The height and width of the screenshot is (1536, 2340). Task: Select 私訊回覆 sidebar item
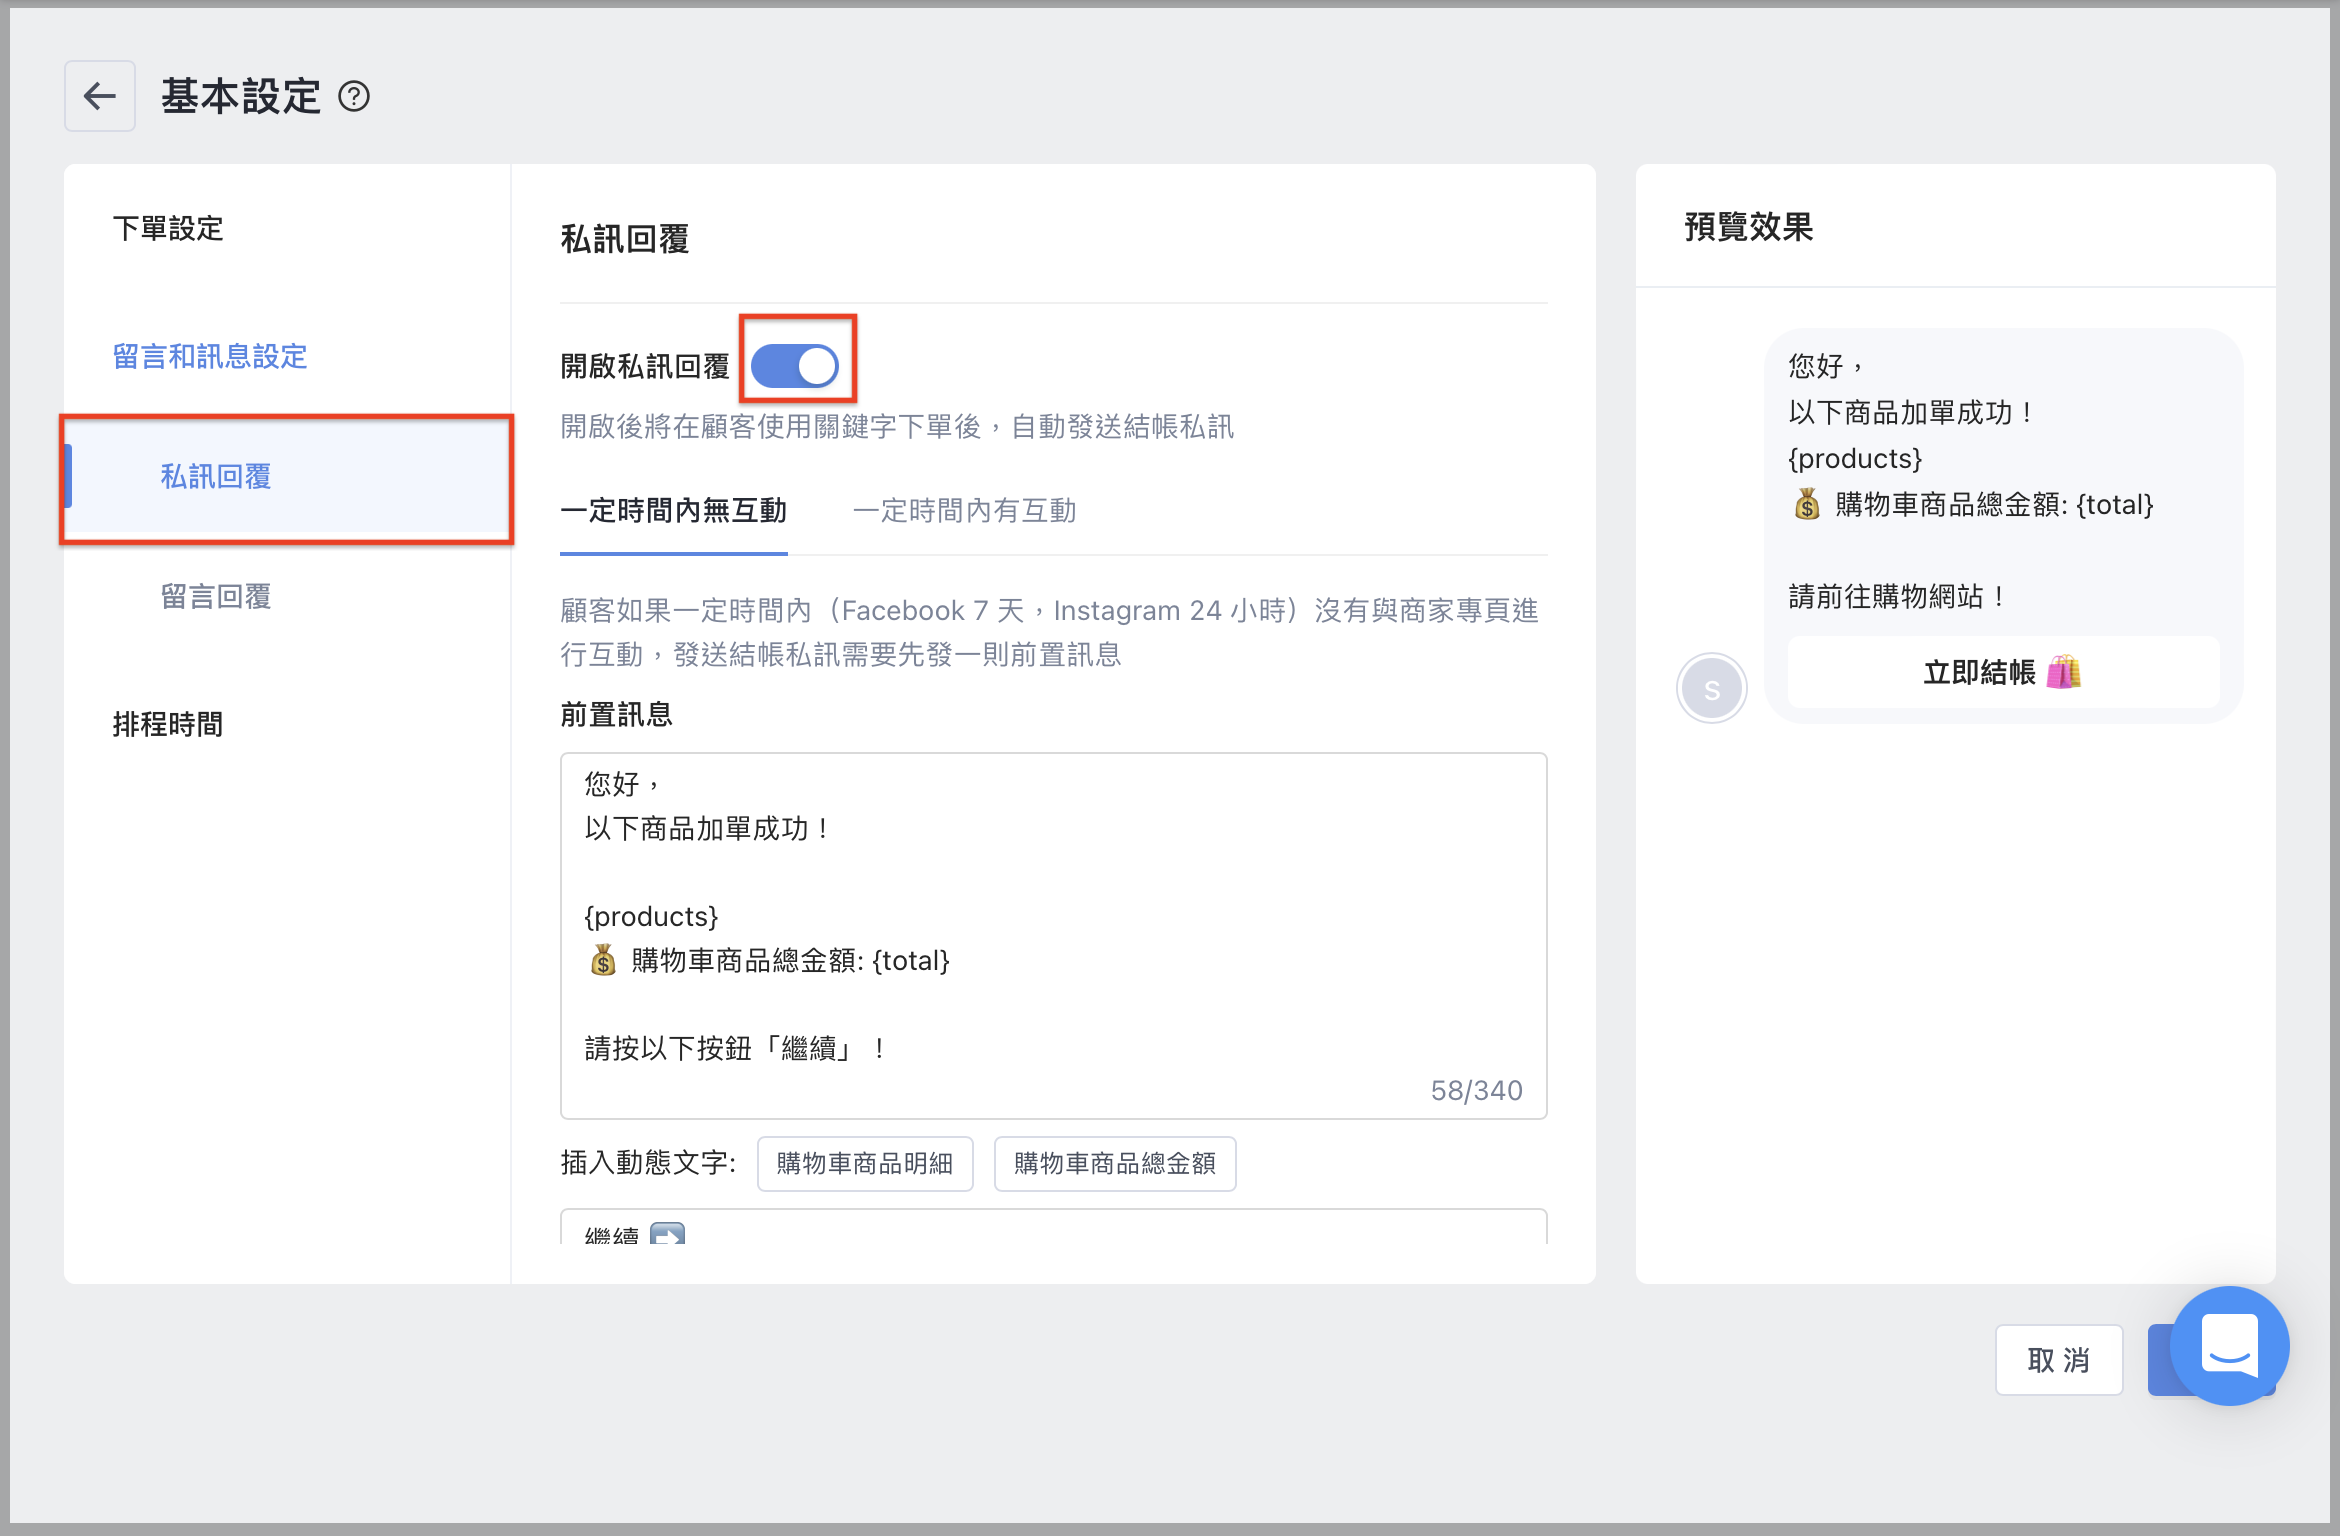point(216,477)
